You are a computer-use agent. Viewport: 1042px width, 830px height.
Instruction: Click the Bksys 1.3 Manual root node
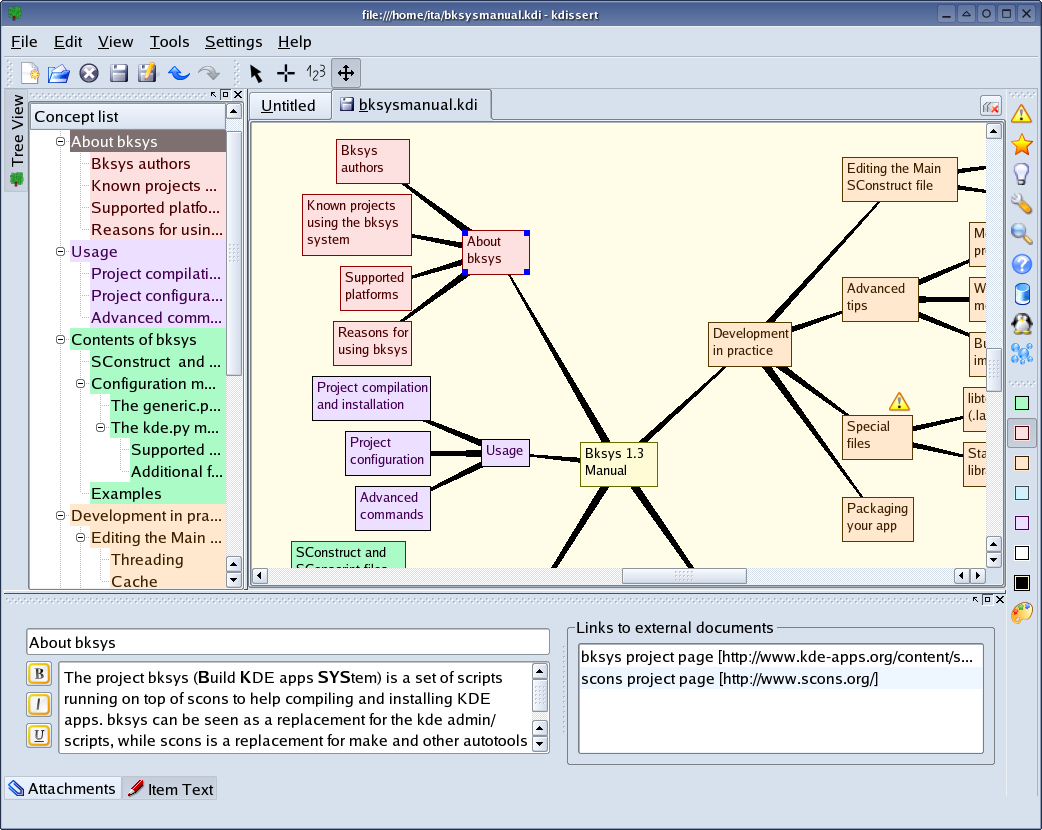pyautogui.click(x=619, y=465)
